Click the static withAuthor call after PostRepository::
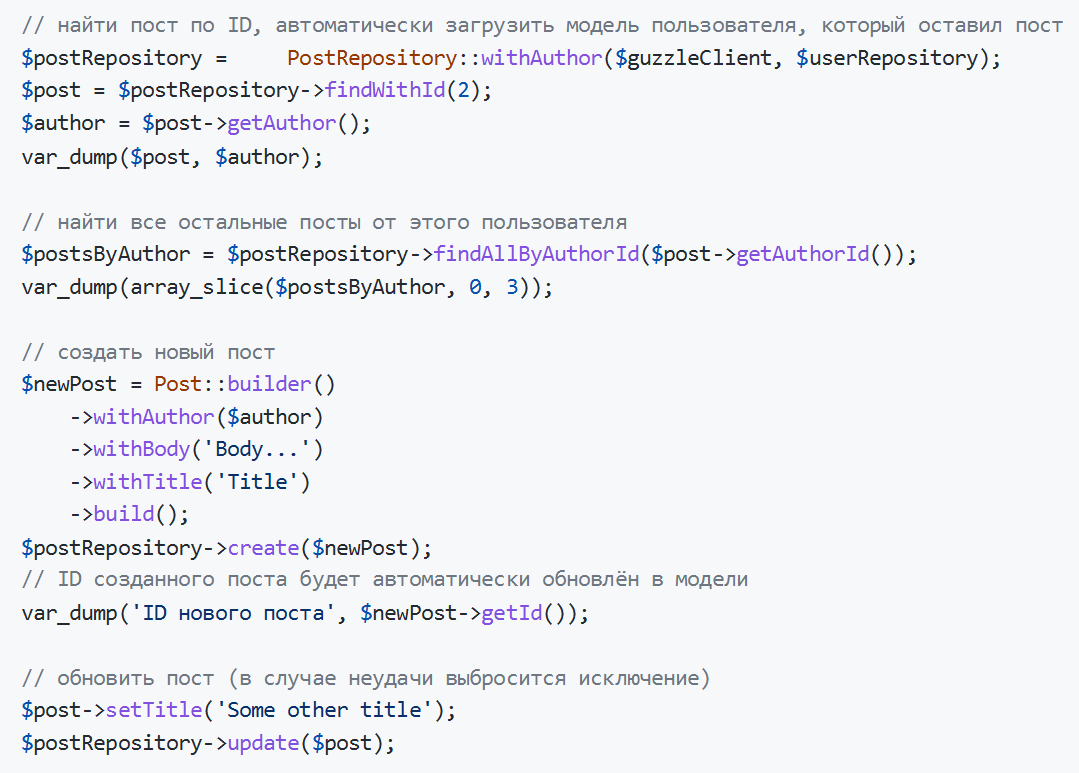The width and height of the screenshot is (1079, 773). tap(542, 58)
